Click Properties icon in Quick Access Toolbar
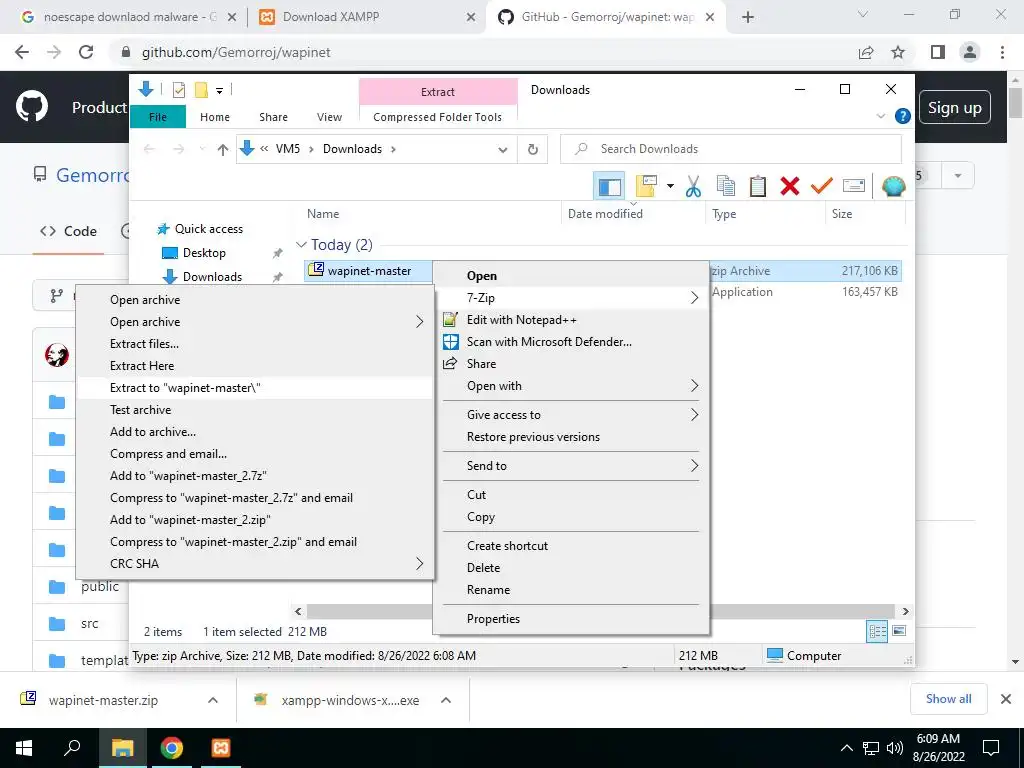The image size is (1024, 768). click(178, 90)
